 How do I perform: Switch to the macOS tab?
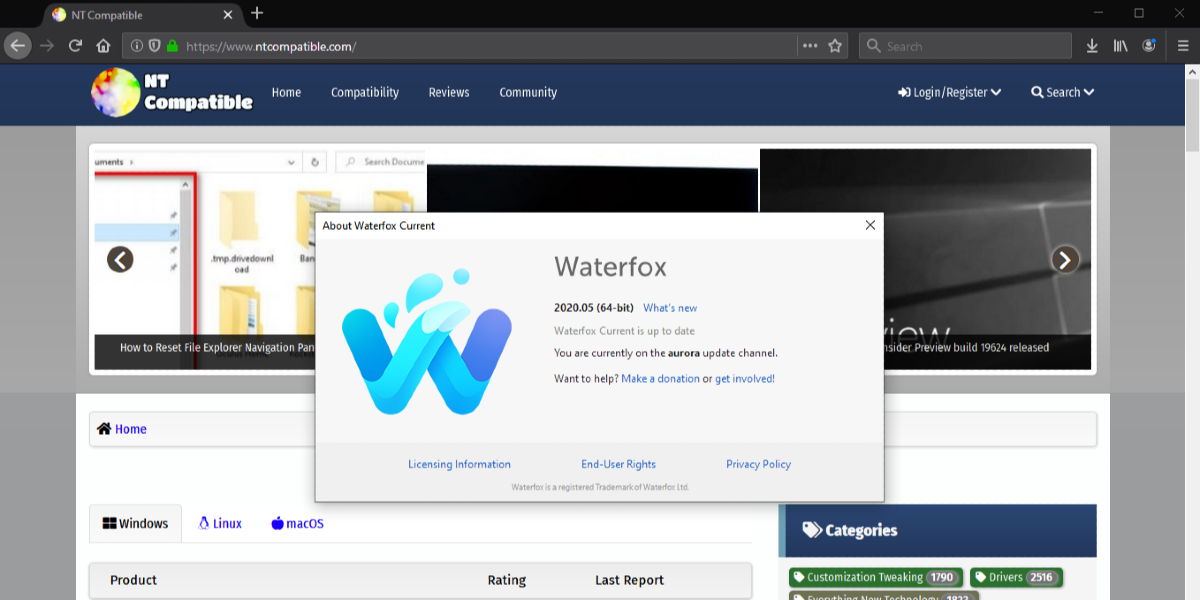tap(297, 523)
